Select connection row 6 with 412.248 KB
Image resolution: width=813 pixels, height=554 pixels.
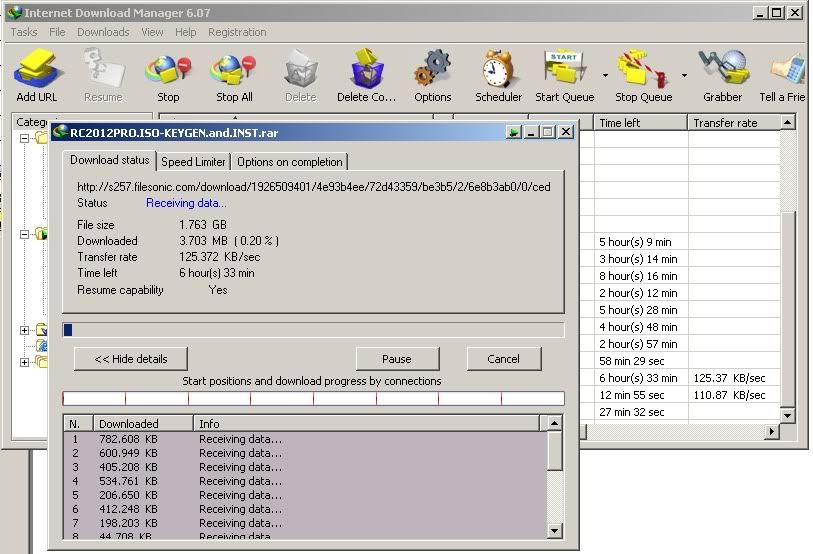305,509
